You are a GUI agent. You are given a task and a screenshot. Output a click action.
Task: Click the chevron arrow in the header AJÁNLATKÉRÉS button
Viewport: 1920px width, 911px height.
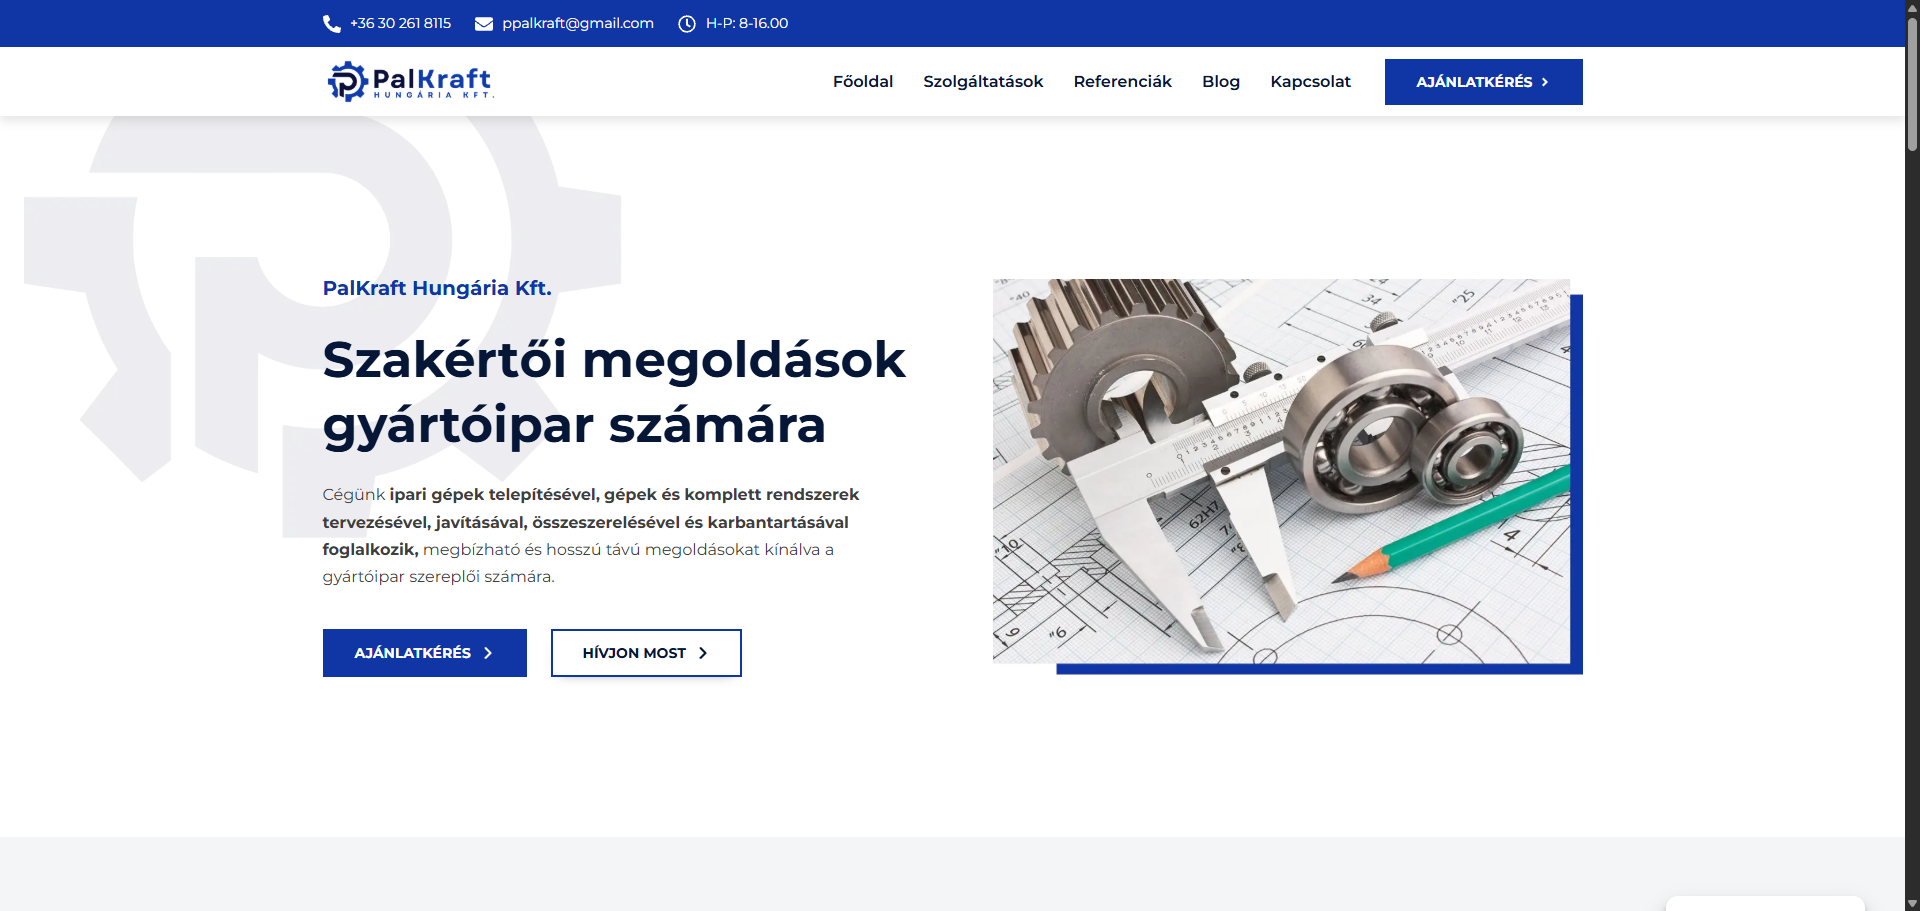click(1545, 82)
